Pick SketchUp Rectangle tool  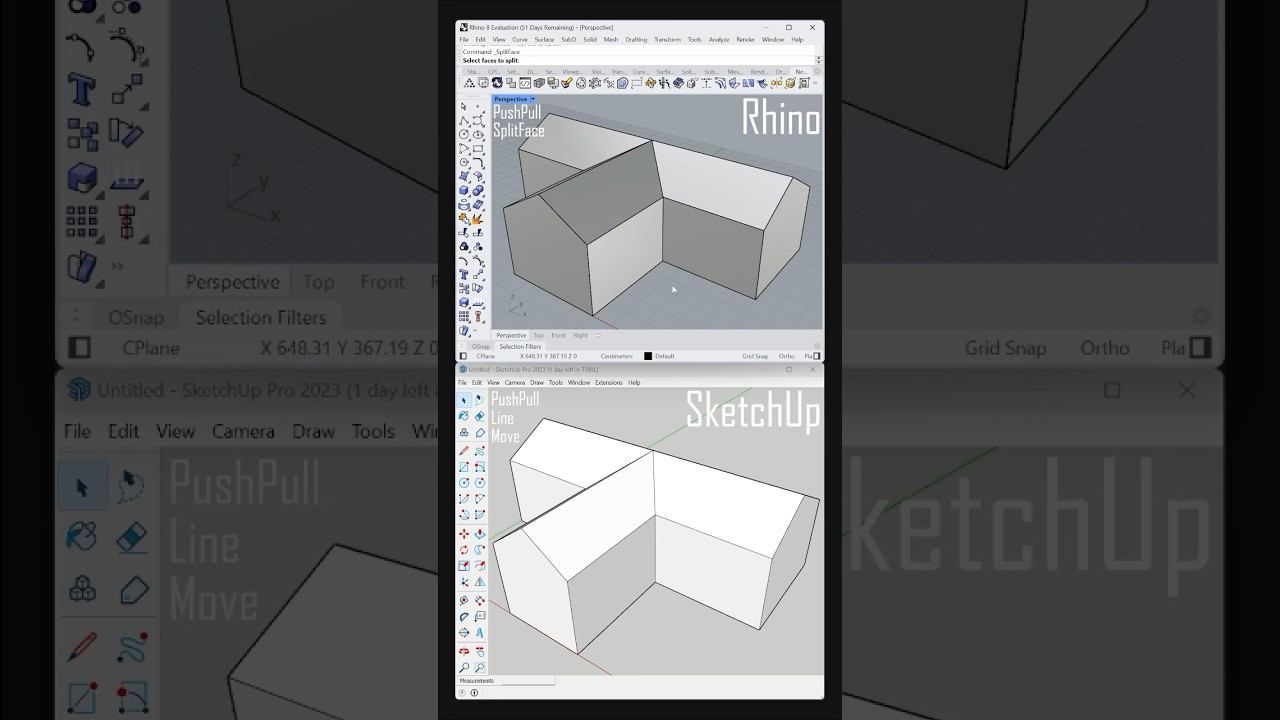click(464, 467)
